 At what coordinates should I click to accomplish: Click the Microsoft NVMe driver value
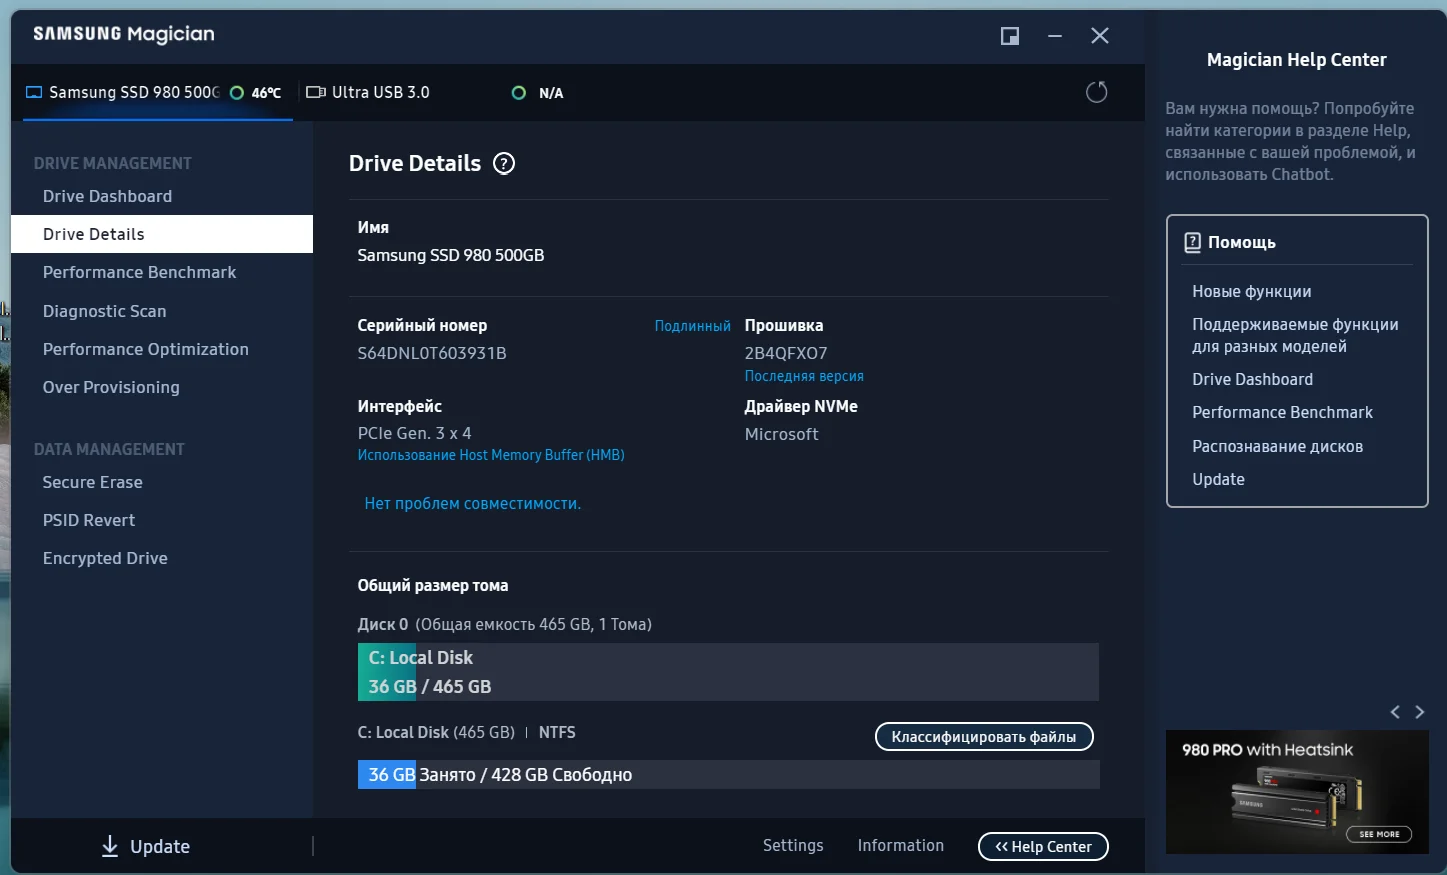781,434
